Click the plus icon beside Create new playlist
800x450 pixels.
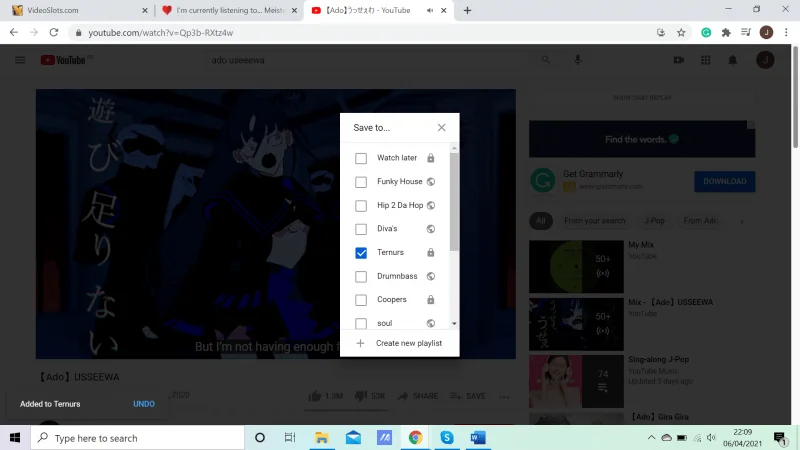360,343
